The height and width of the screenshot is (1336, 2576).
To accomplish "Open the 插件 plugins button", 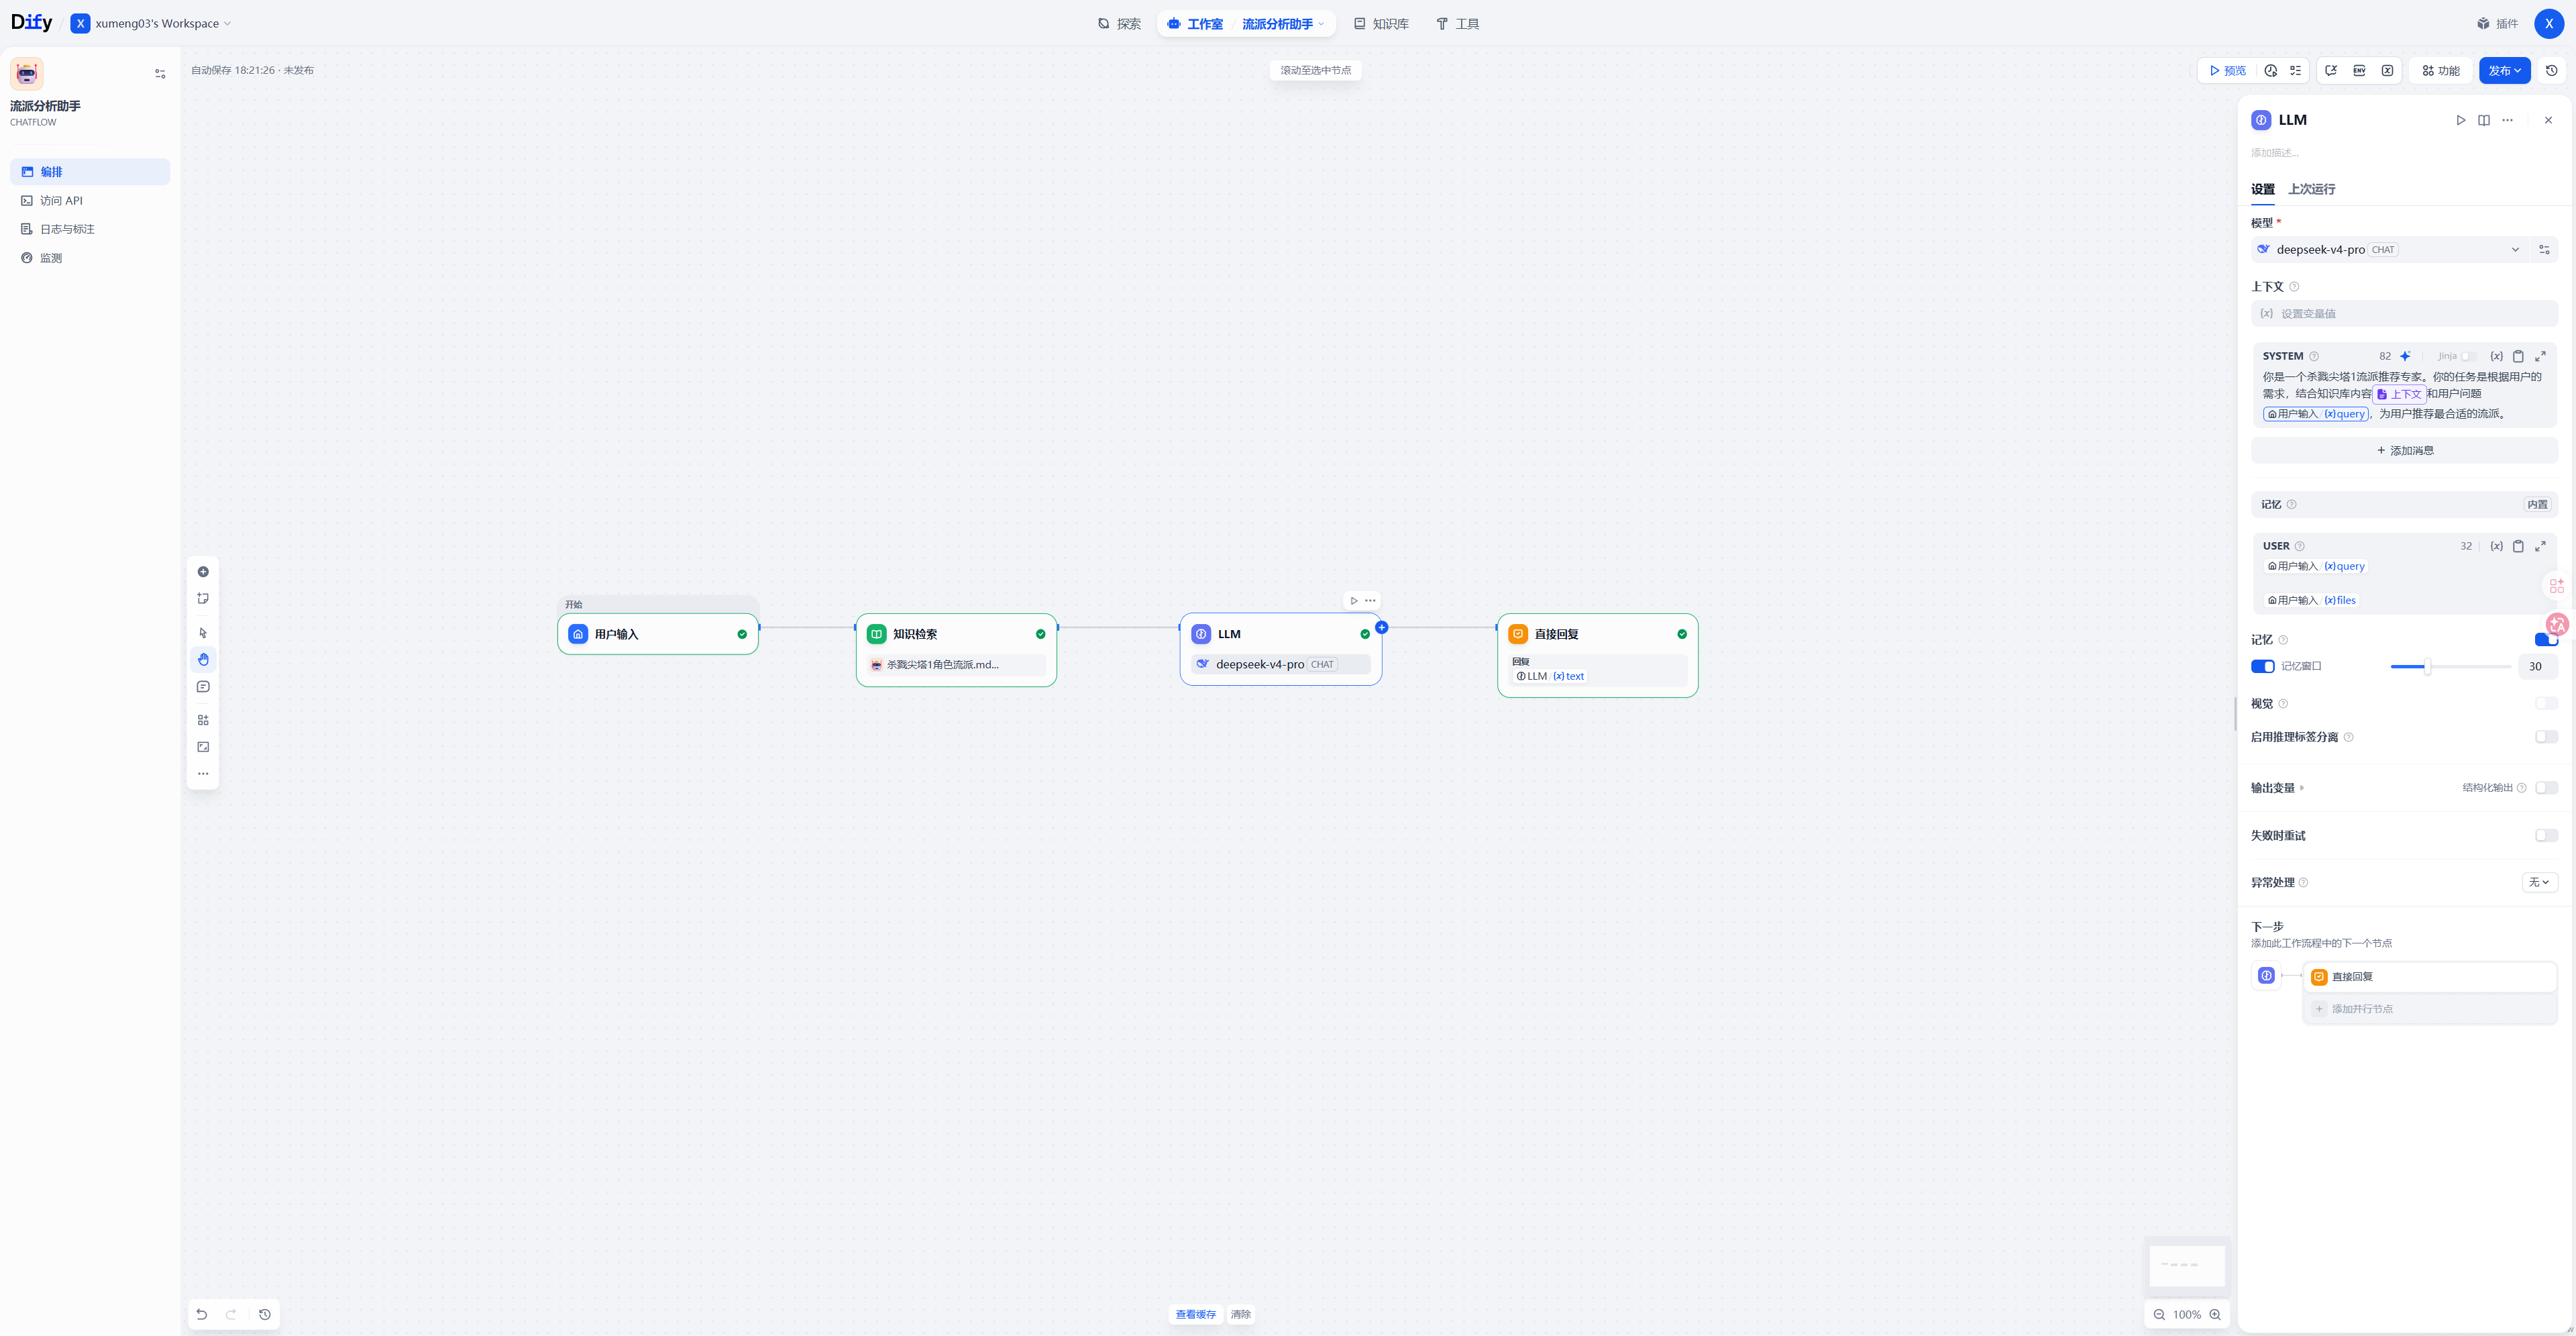I will (x=2497, y=24).
